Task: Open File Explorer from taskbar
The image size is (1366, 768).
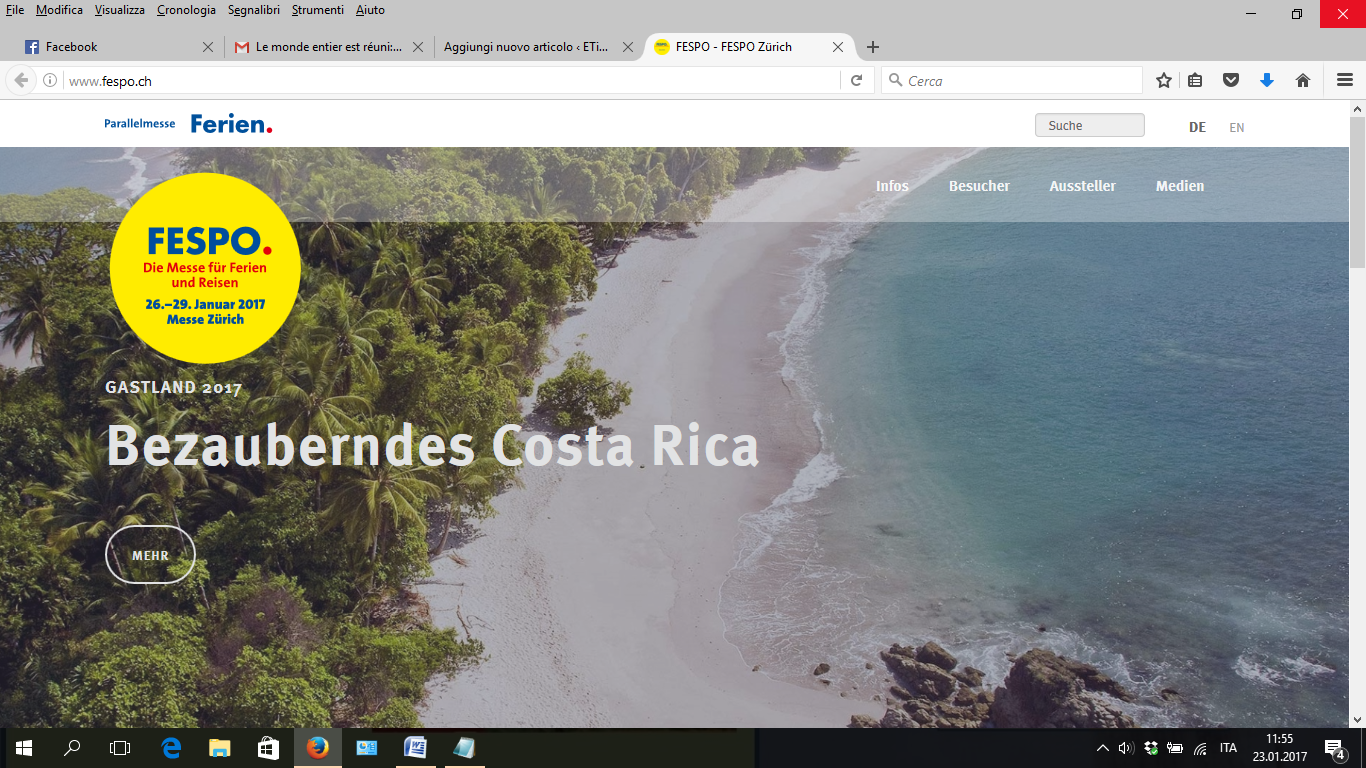Action: 220,748
